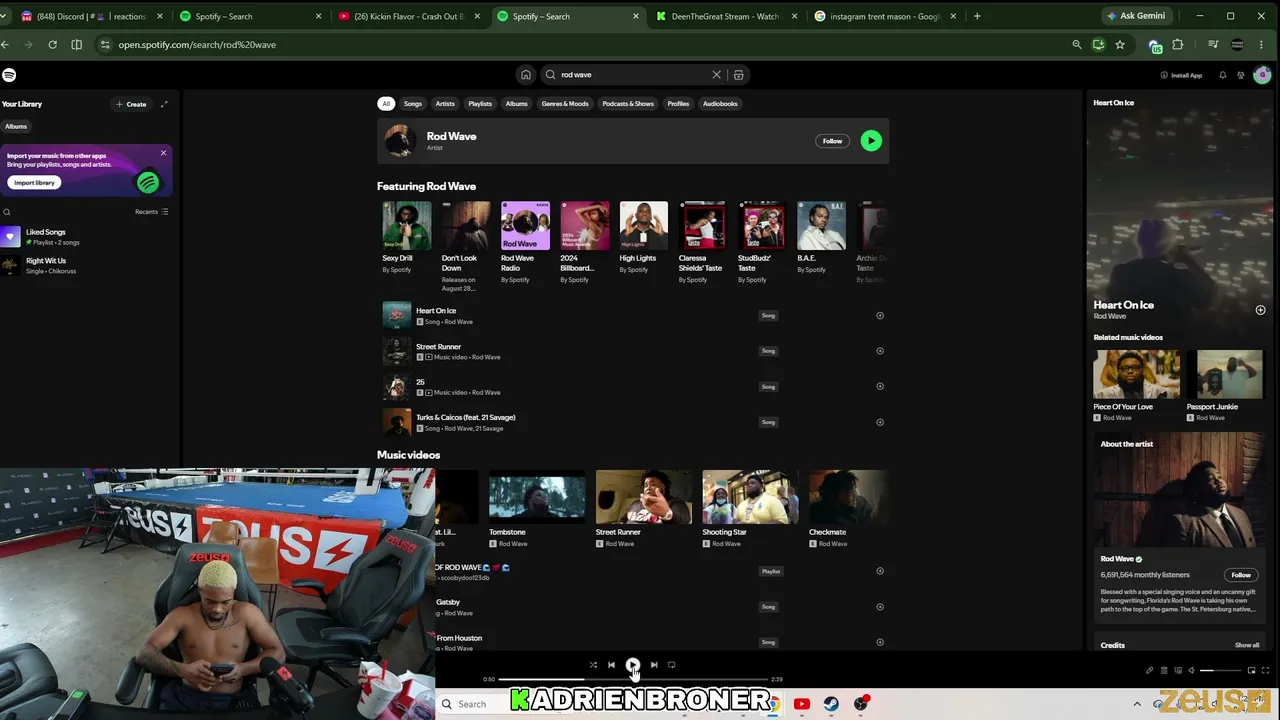The image size is (1280, 720).
Task: Click the Import playlists button
Action: pos(34,183)
